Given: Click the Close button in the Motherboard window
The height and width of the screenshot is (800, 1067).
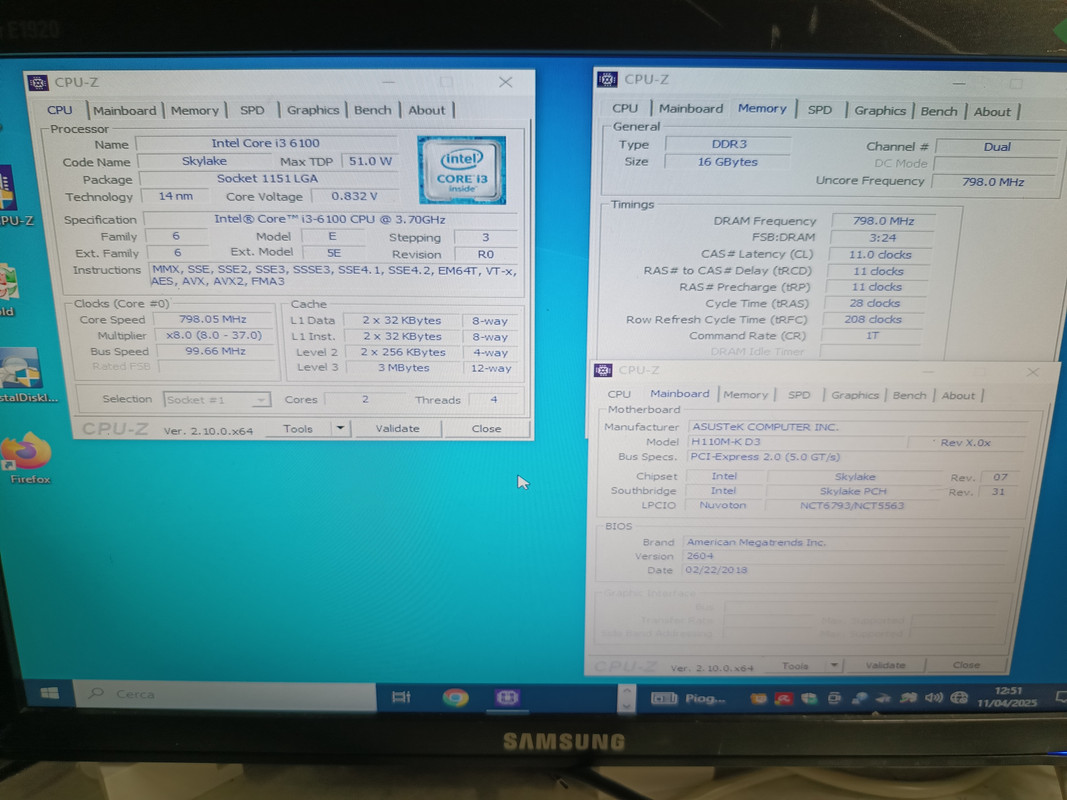Looking at the screenshot, I should click(966, 665).
